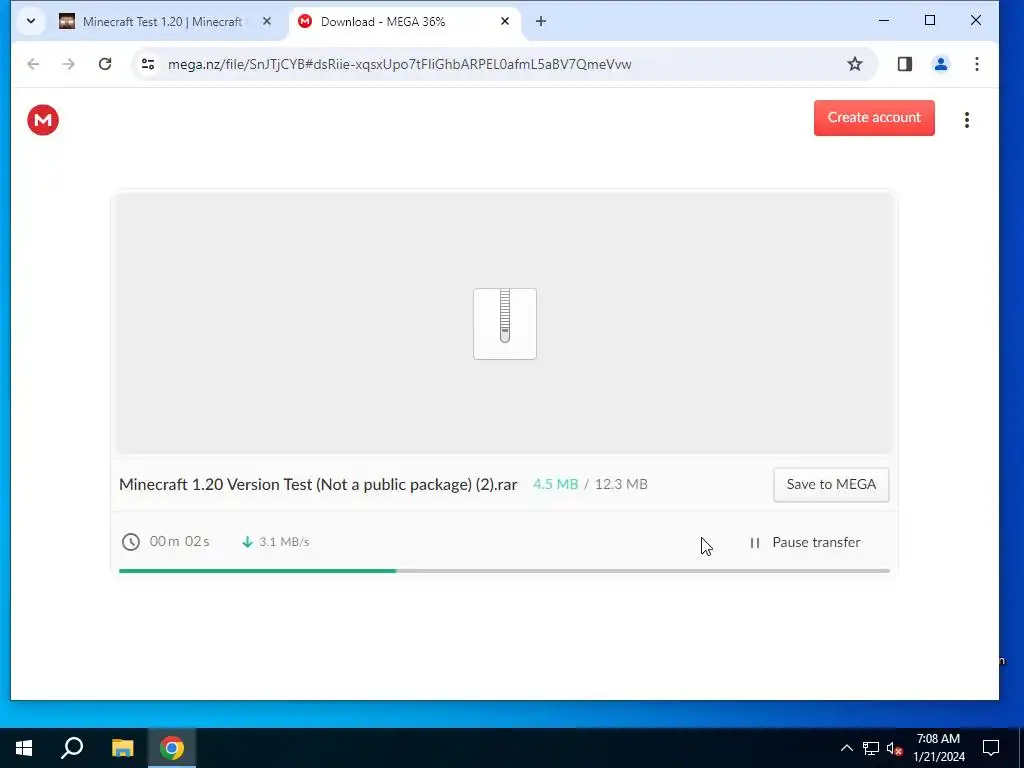Click the download progress bar
The height and width of the screenshot is (768, 1024).
click(x=504, y=571)
